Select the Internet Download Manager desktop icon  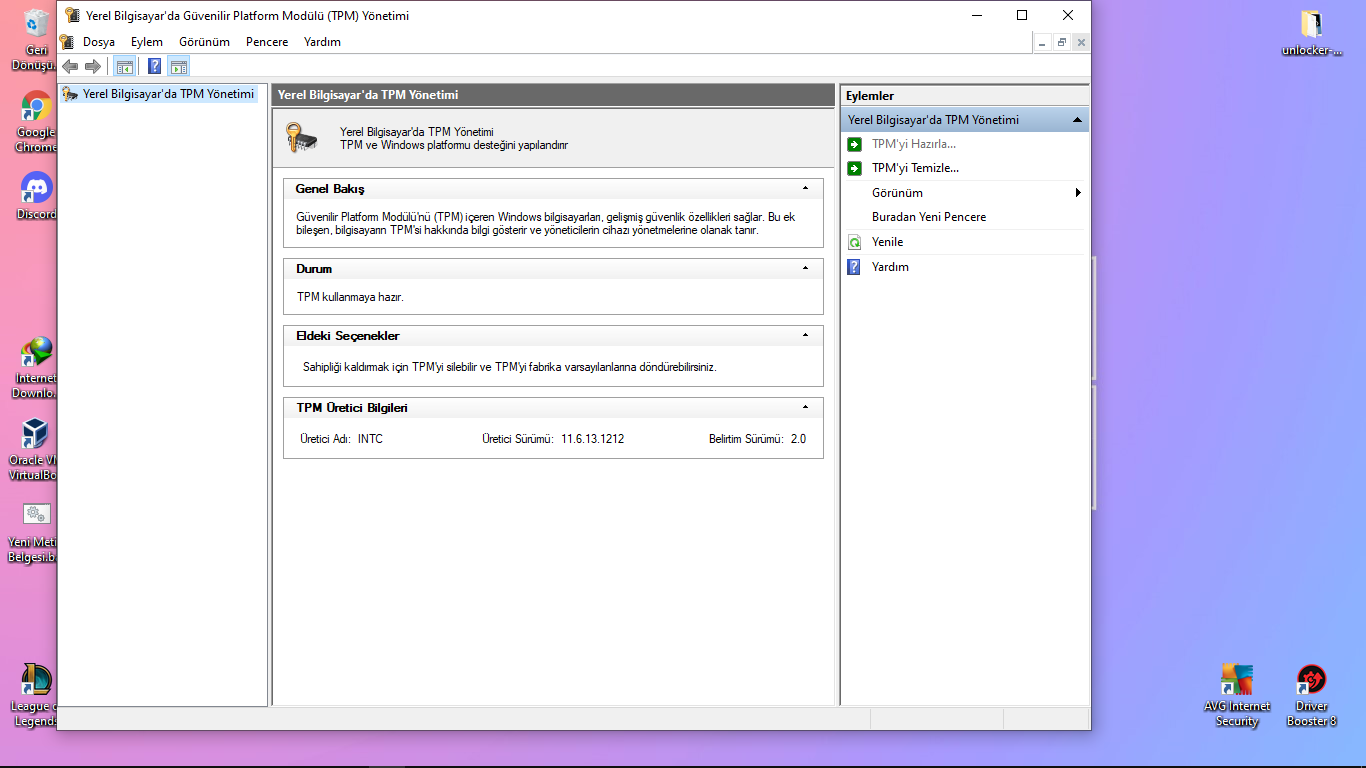37,367
